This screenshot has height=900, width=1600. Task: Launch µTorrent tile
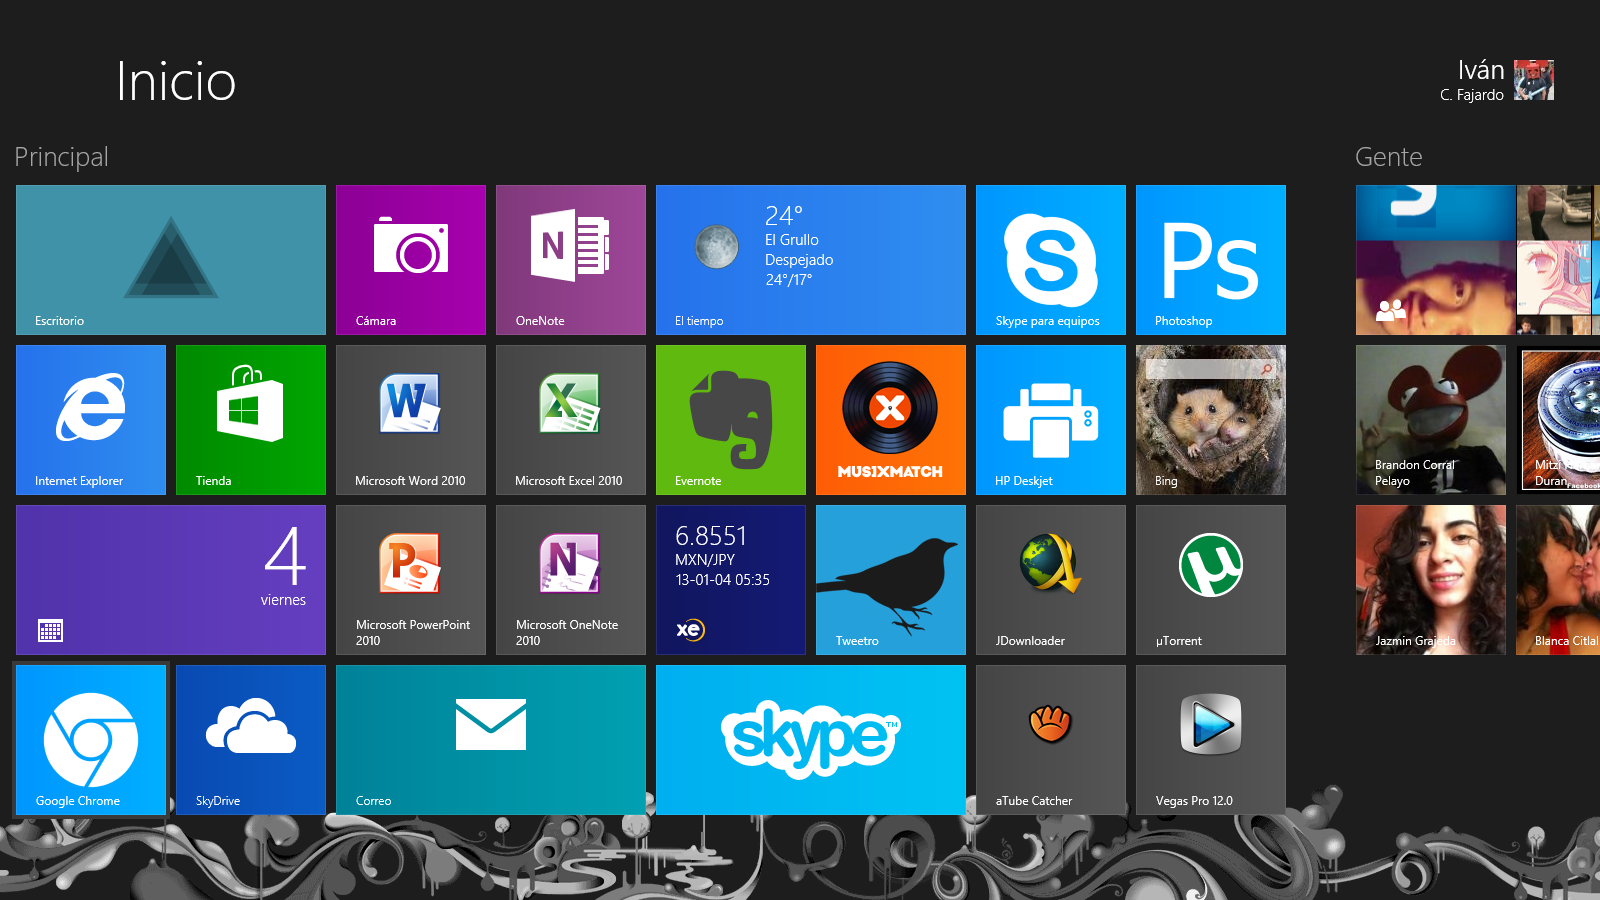(x=1211, y=580)
